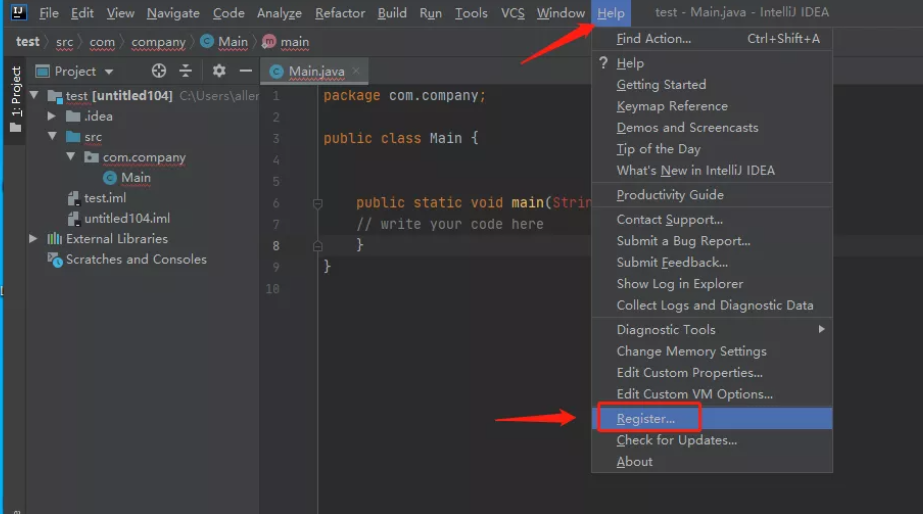The width and height of the screenshot is (923, 514).
Task: Click the src folder icon
Action: tap(73, 137)
